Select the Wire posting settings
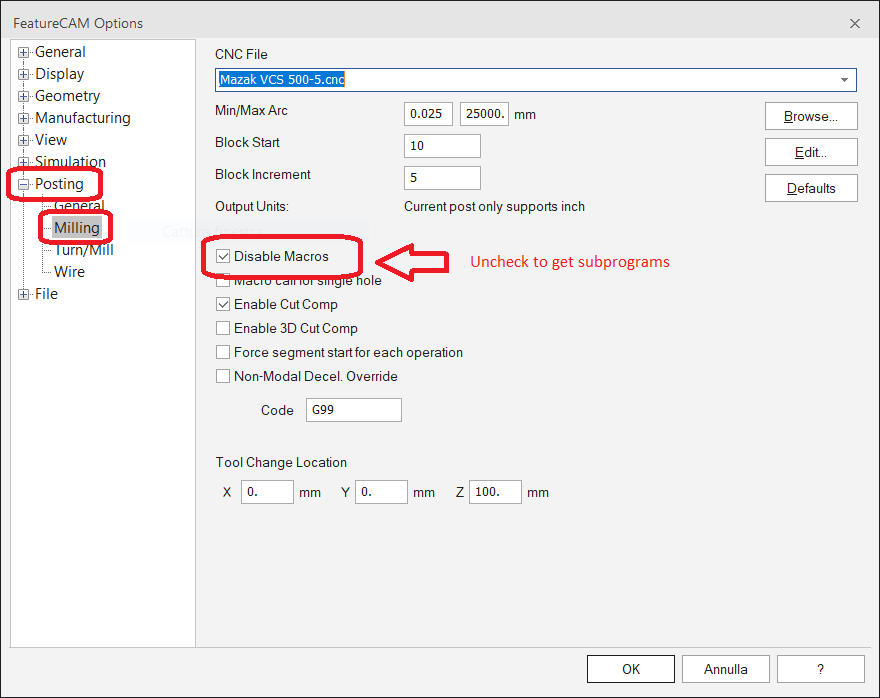The image size is (880, 698). (68, 271)
